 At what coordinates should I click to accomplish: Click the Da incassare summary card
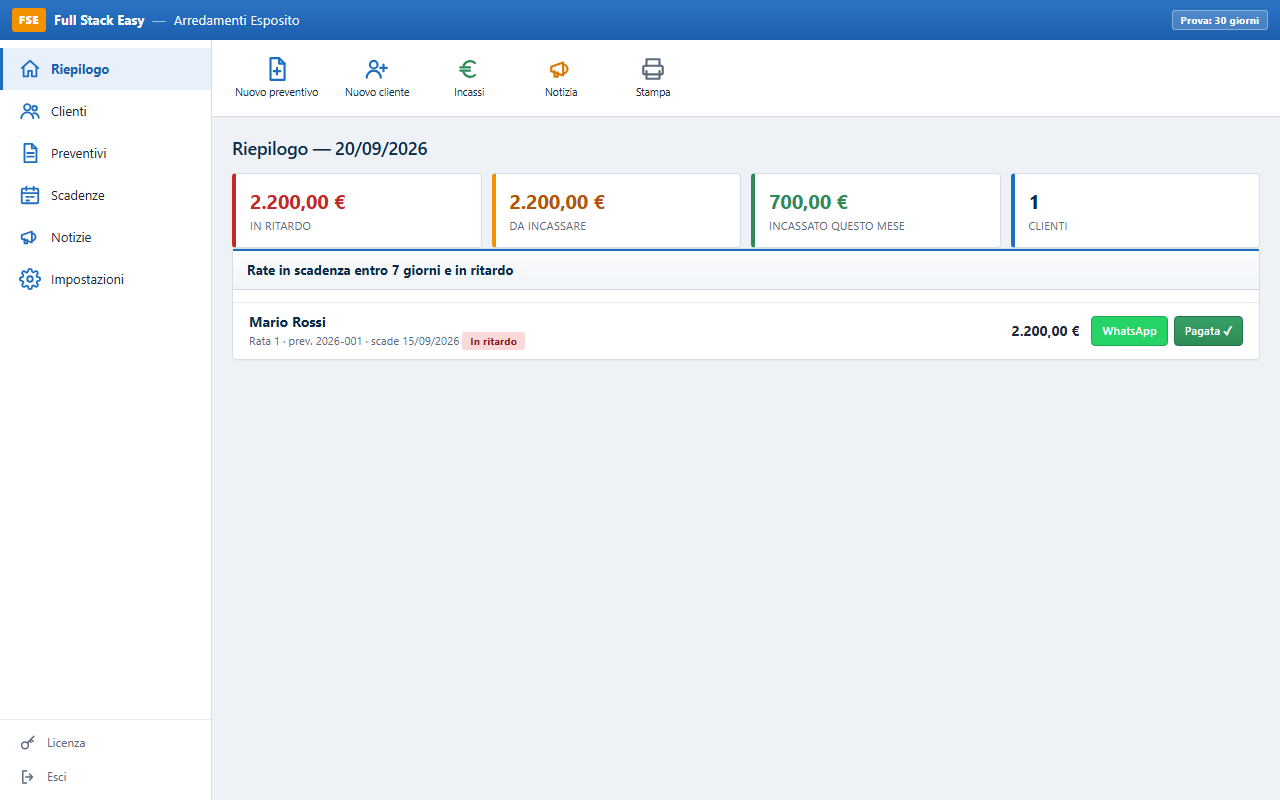616,210
